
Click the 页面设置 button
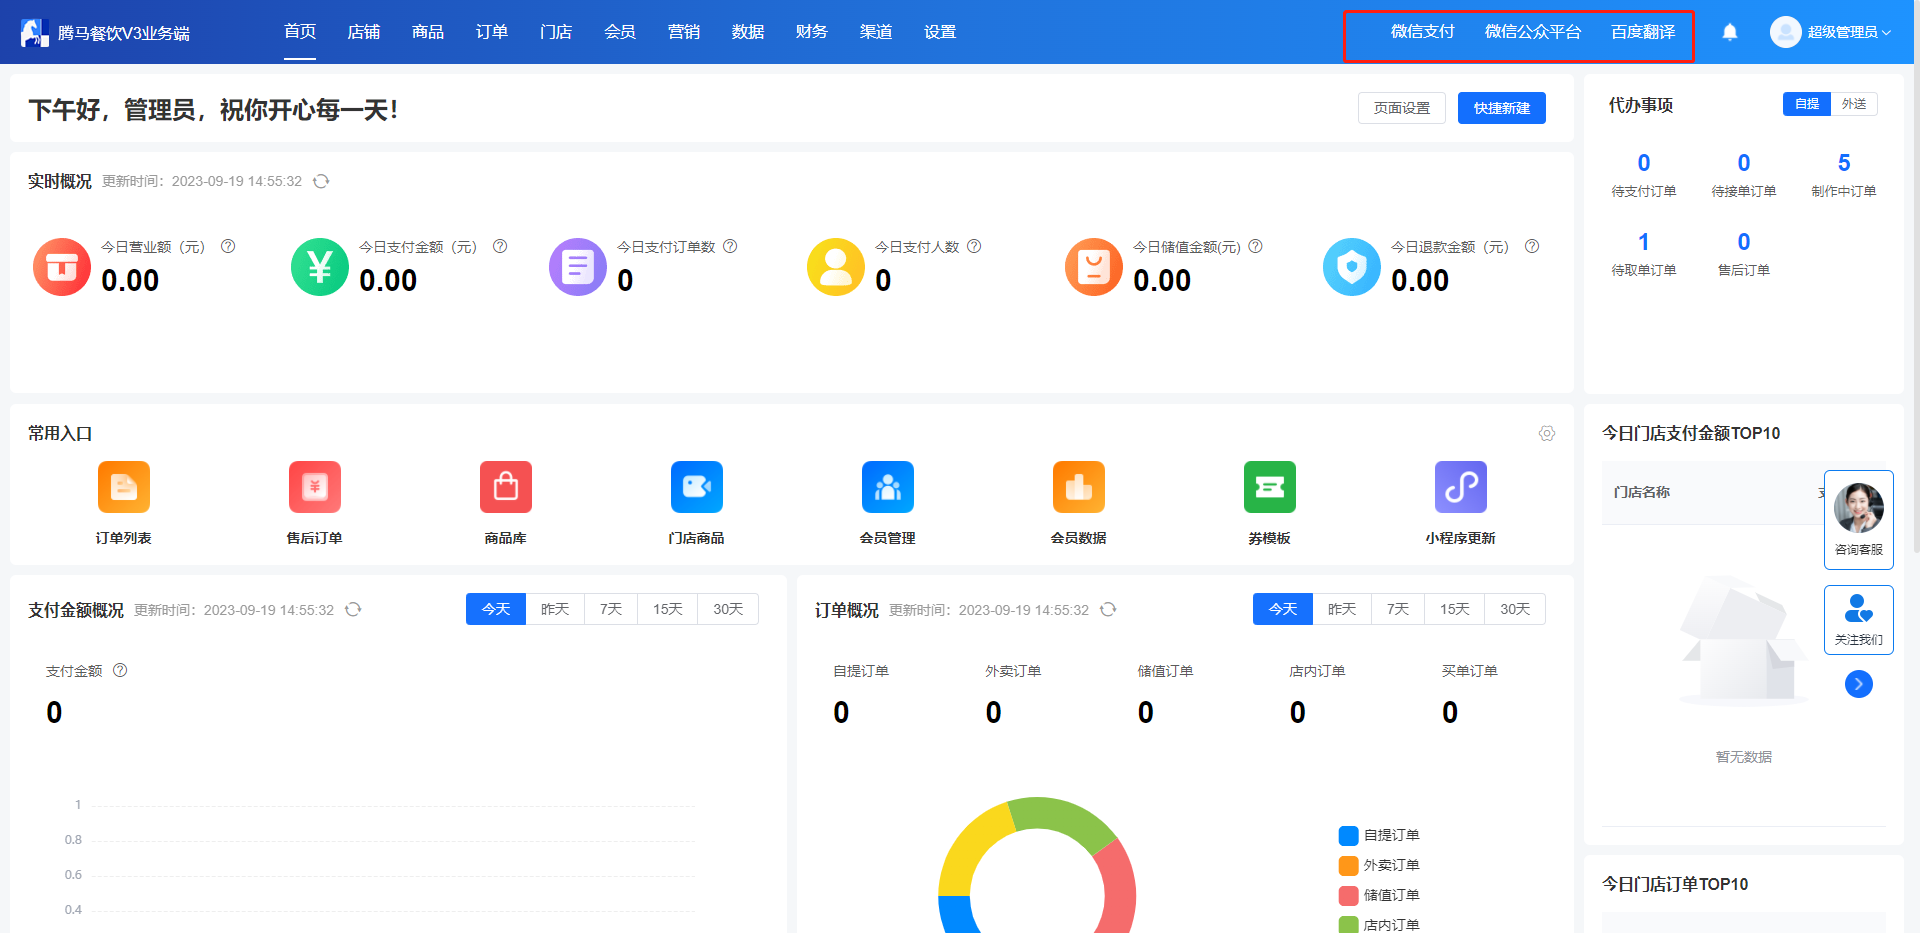(x=1402, y=108)
